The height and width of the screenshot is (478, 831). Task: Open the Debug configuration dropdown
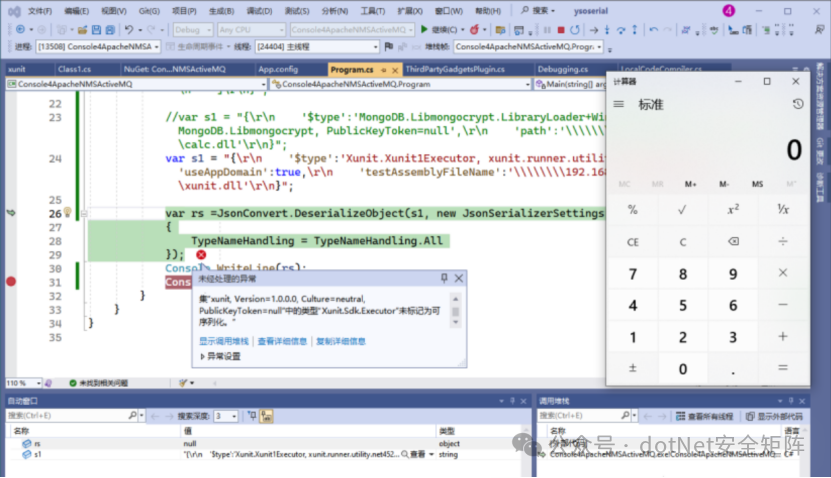click(191, 30)
